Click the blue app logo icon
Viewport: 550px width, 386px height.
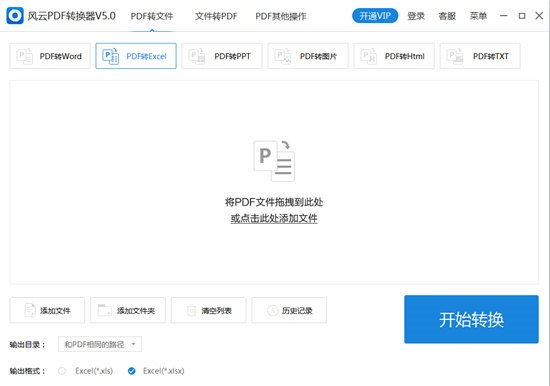tap(15, 16)
